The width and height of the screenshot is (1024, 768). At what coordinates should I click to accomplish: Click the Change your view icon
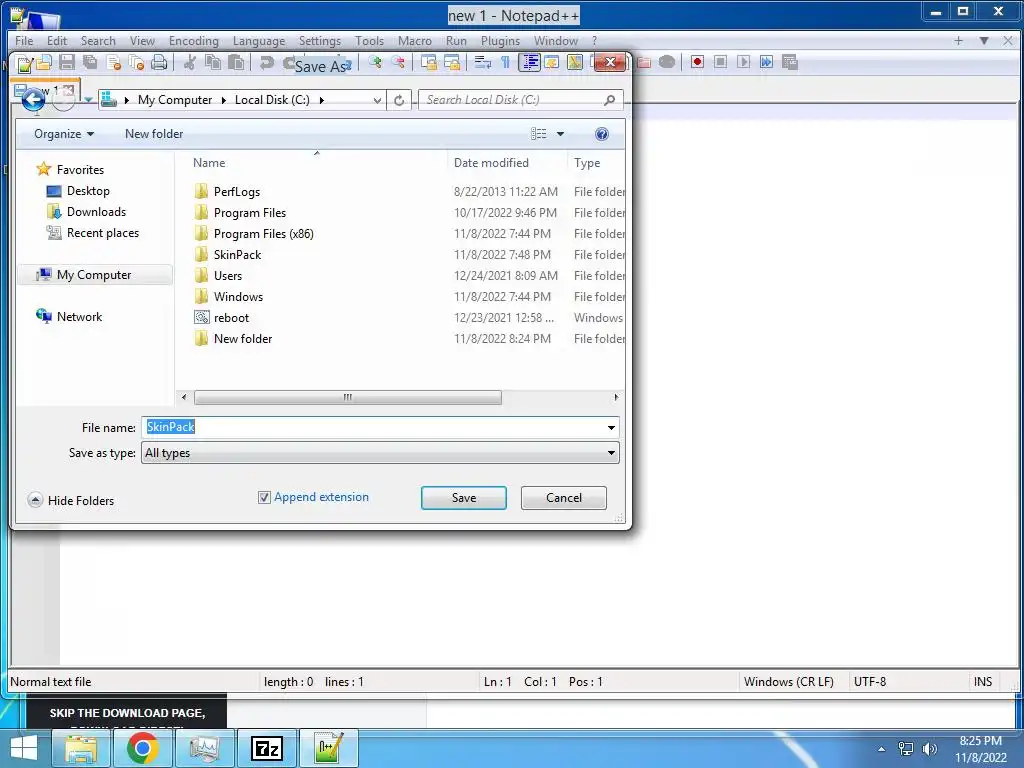point(539,134)
